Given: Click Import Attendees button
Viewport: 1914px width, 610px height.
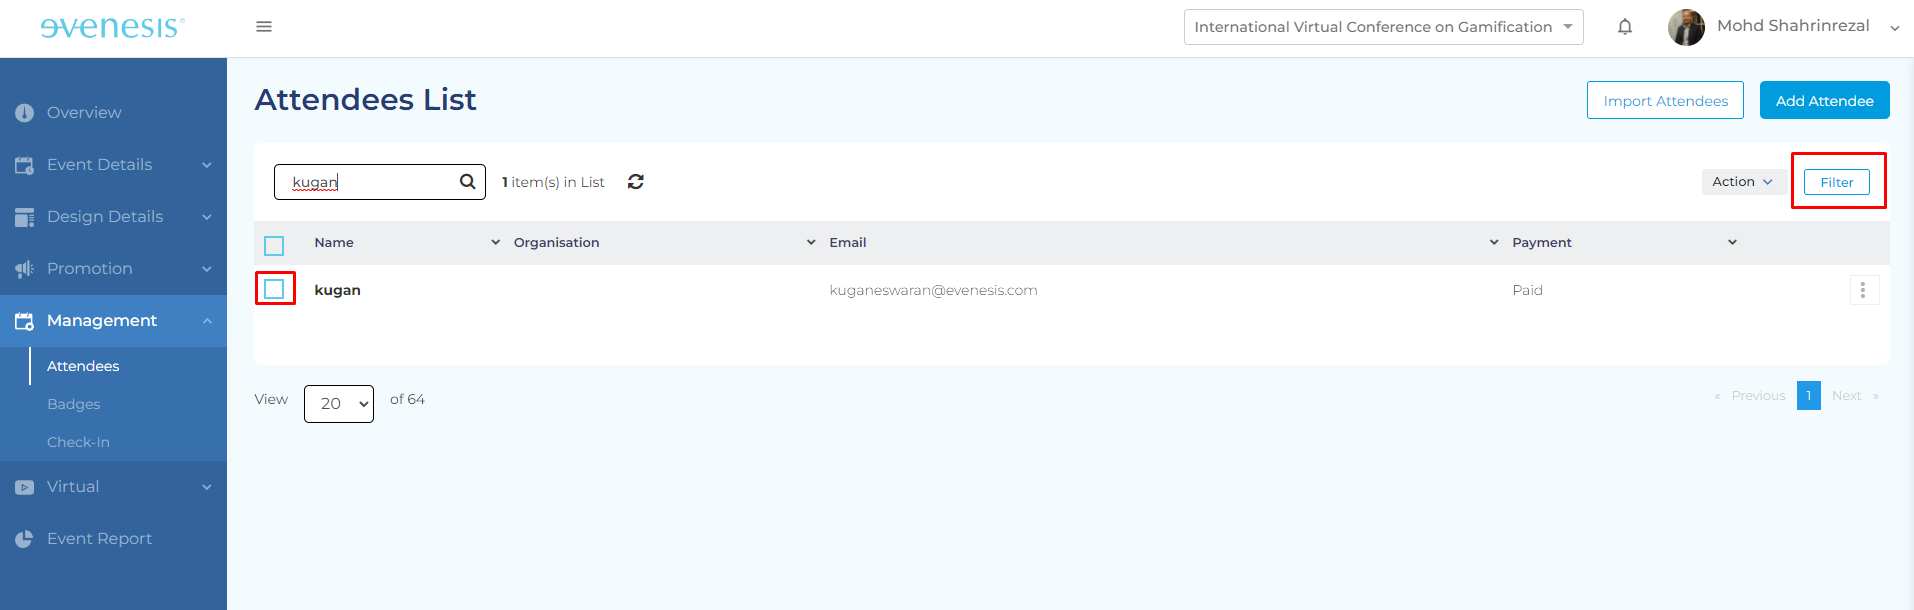Looking at the screenshot, I should 1665,100.
